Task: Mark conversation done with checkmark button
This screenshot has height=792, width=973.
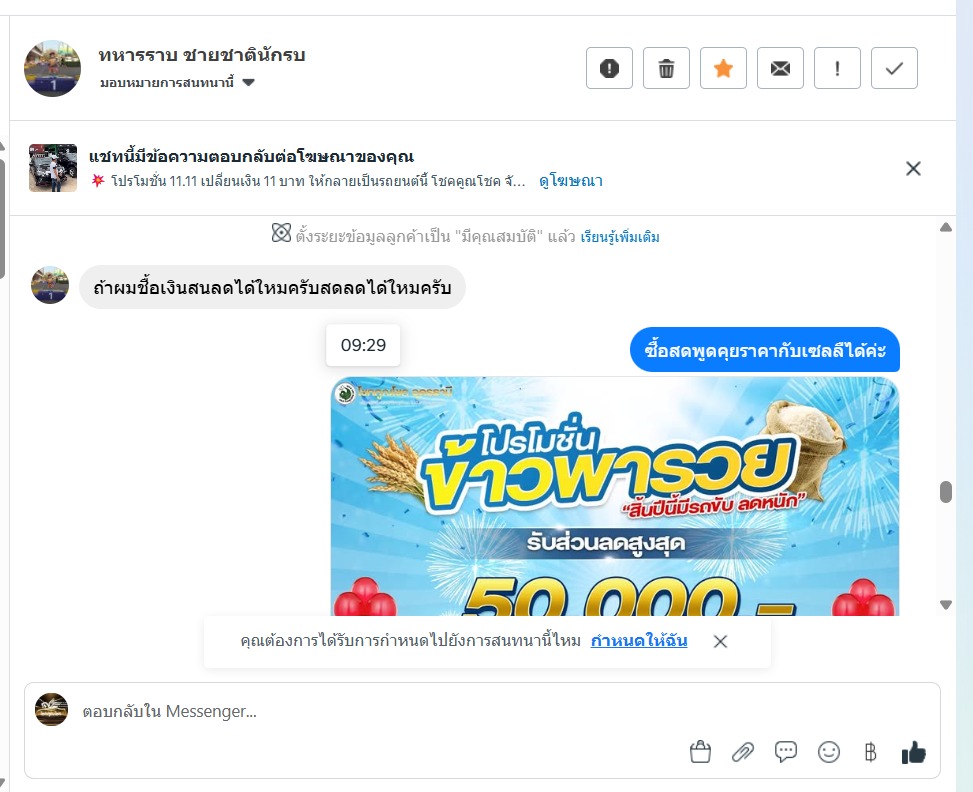Action: pos(894,68)
